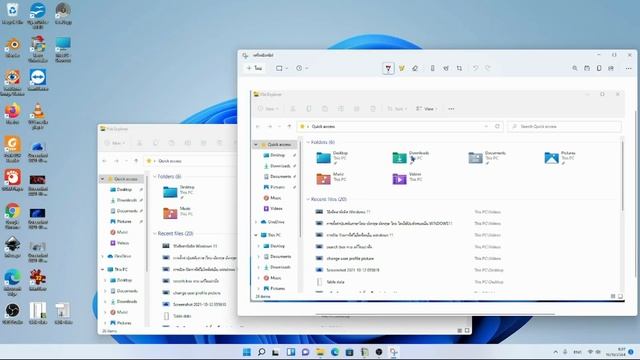Click the undo arrow in Snipping Tool
Screen dimensions: 640x360
pos(476,68)
